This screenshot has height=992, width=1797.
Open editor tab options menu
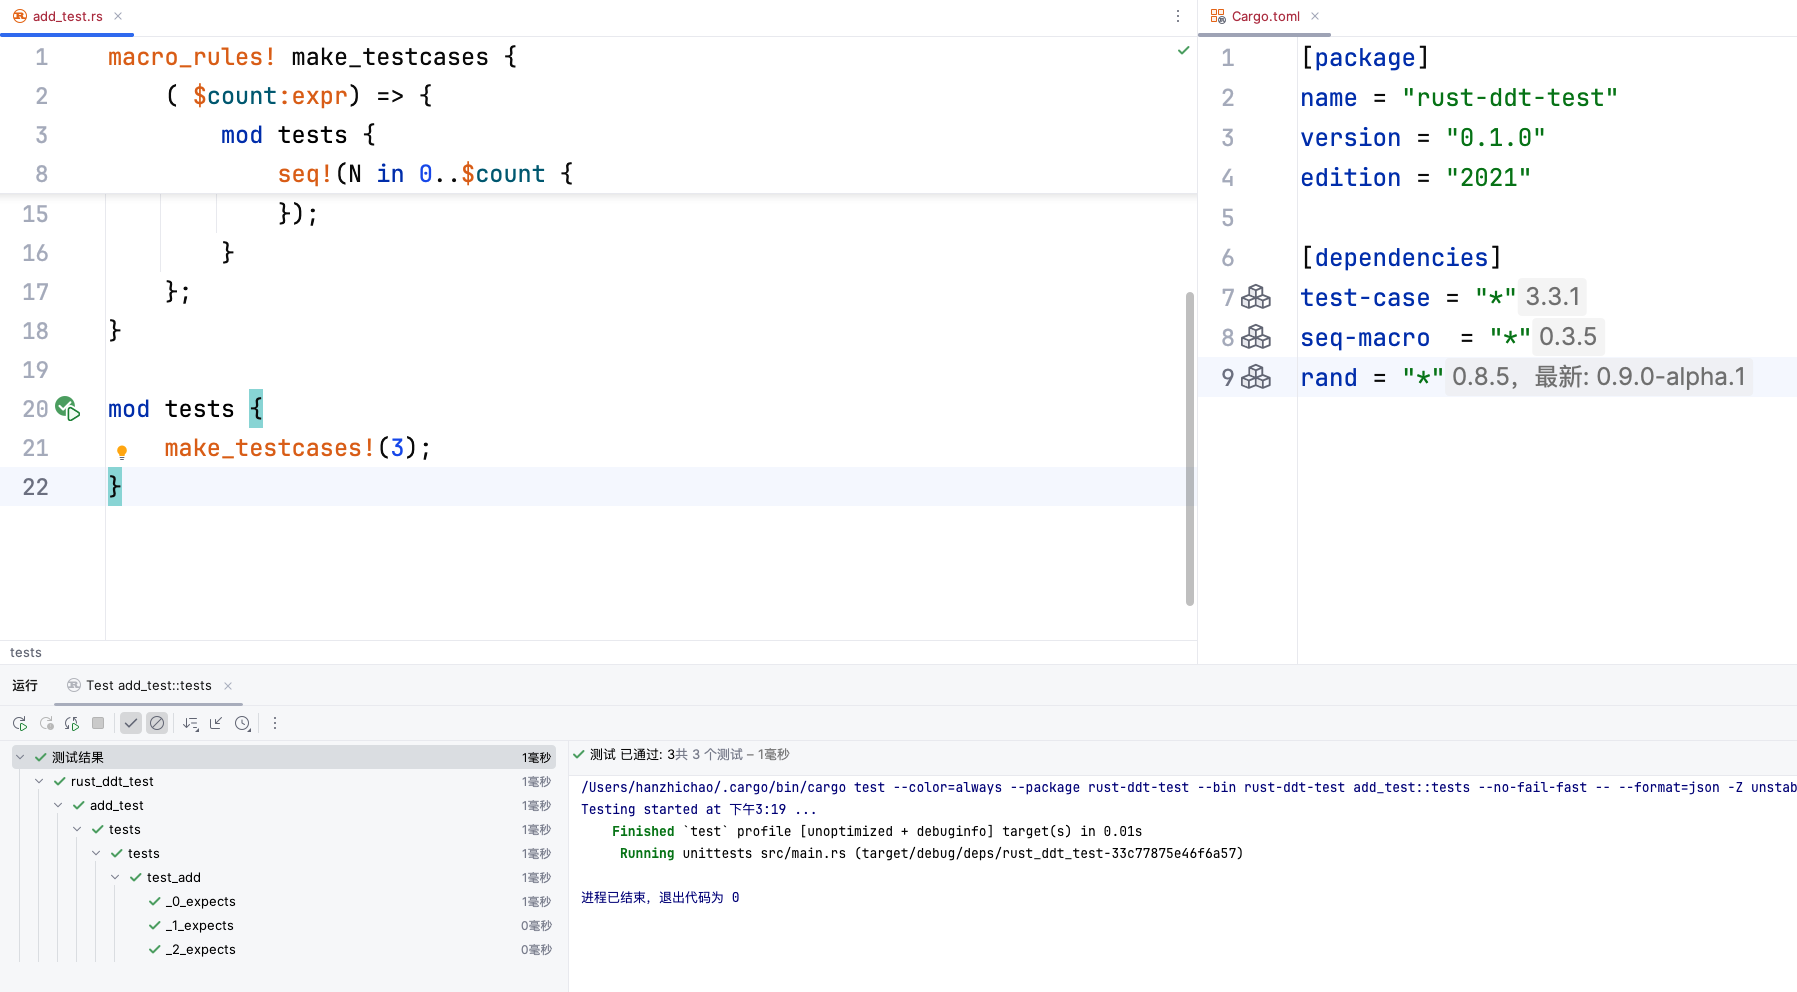tap(1178, 16)
